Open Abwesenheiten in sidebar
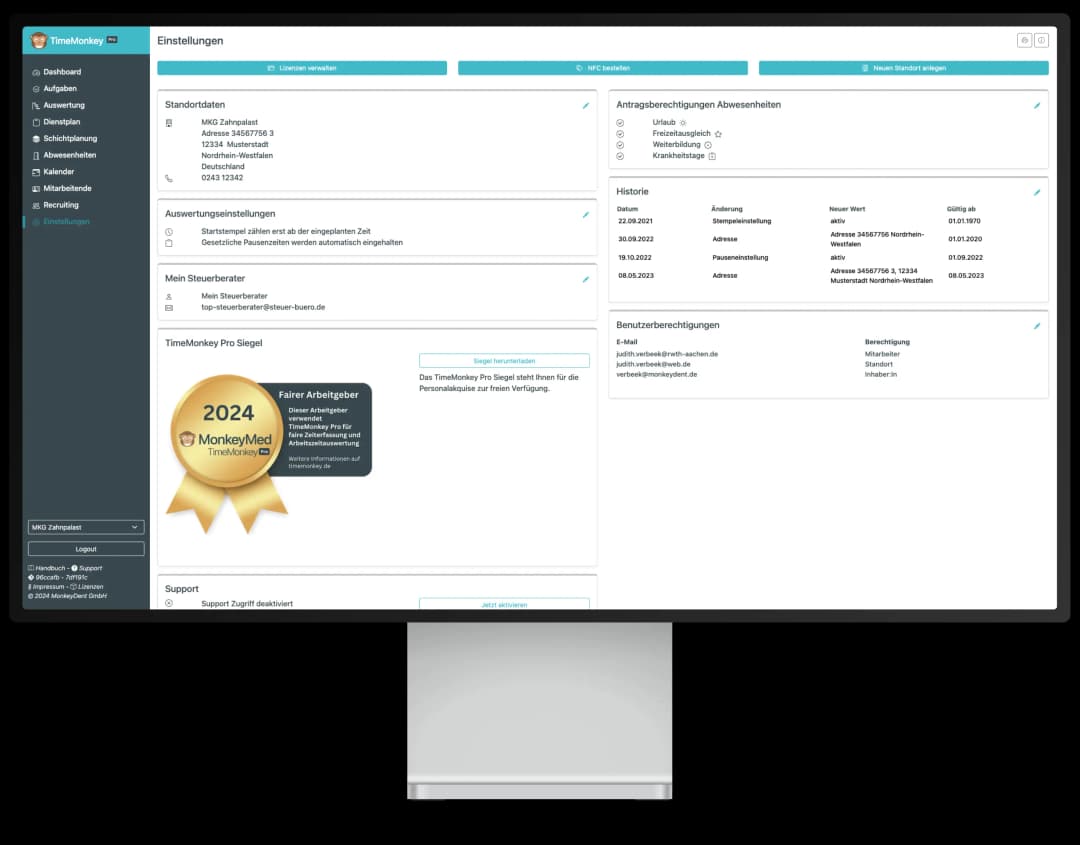The image size is (1080, 845). [70, 155]
